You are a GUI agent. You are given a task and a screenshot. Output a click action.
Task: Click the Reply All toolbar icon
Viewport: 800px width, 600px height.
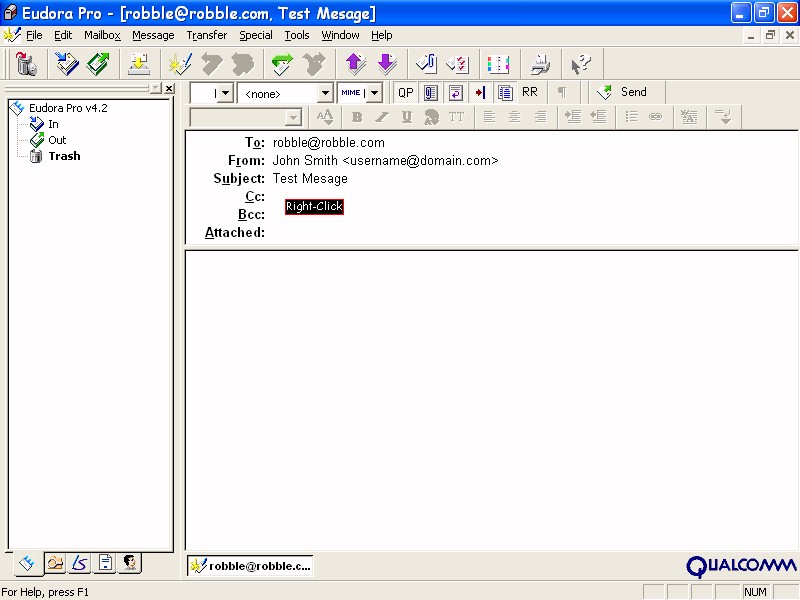tap(243, 64)
